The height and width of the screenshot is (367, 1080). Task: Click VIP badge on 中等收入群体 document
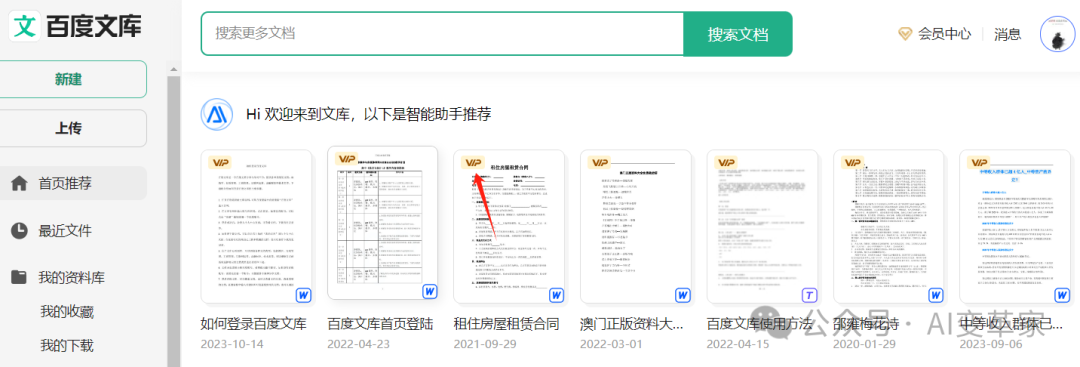[979, 162]
